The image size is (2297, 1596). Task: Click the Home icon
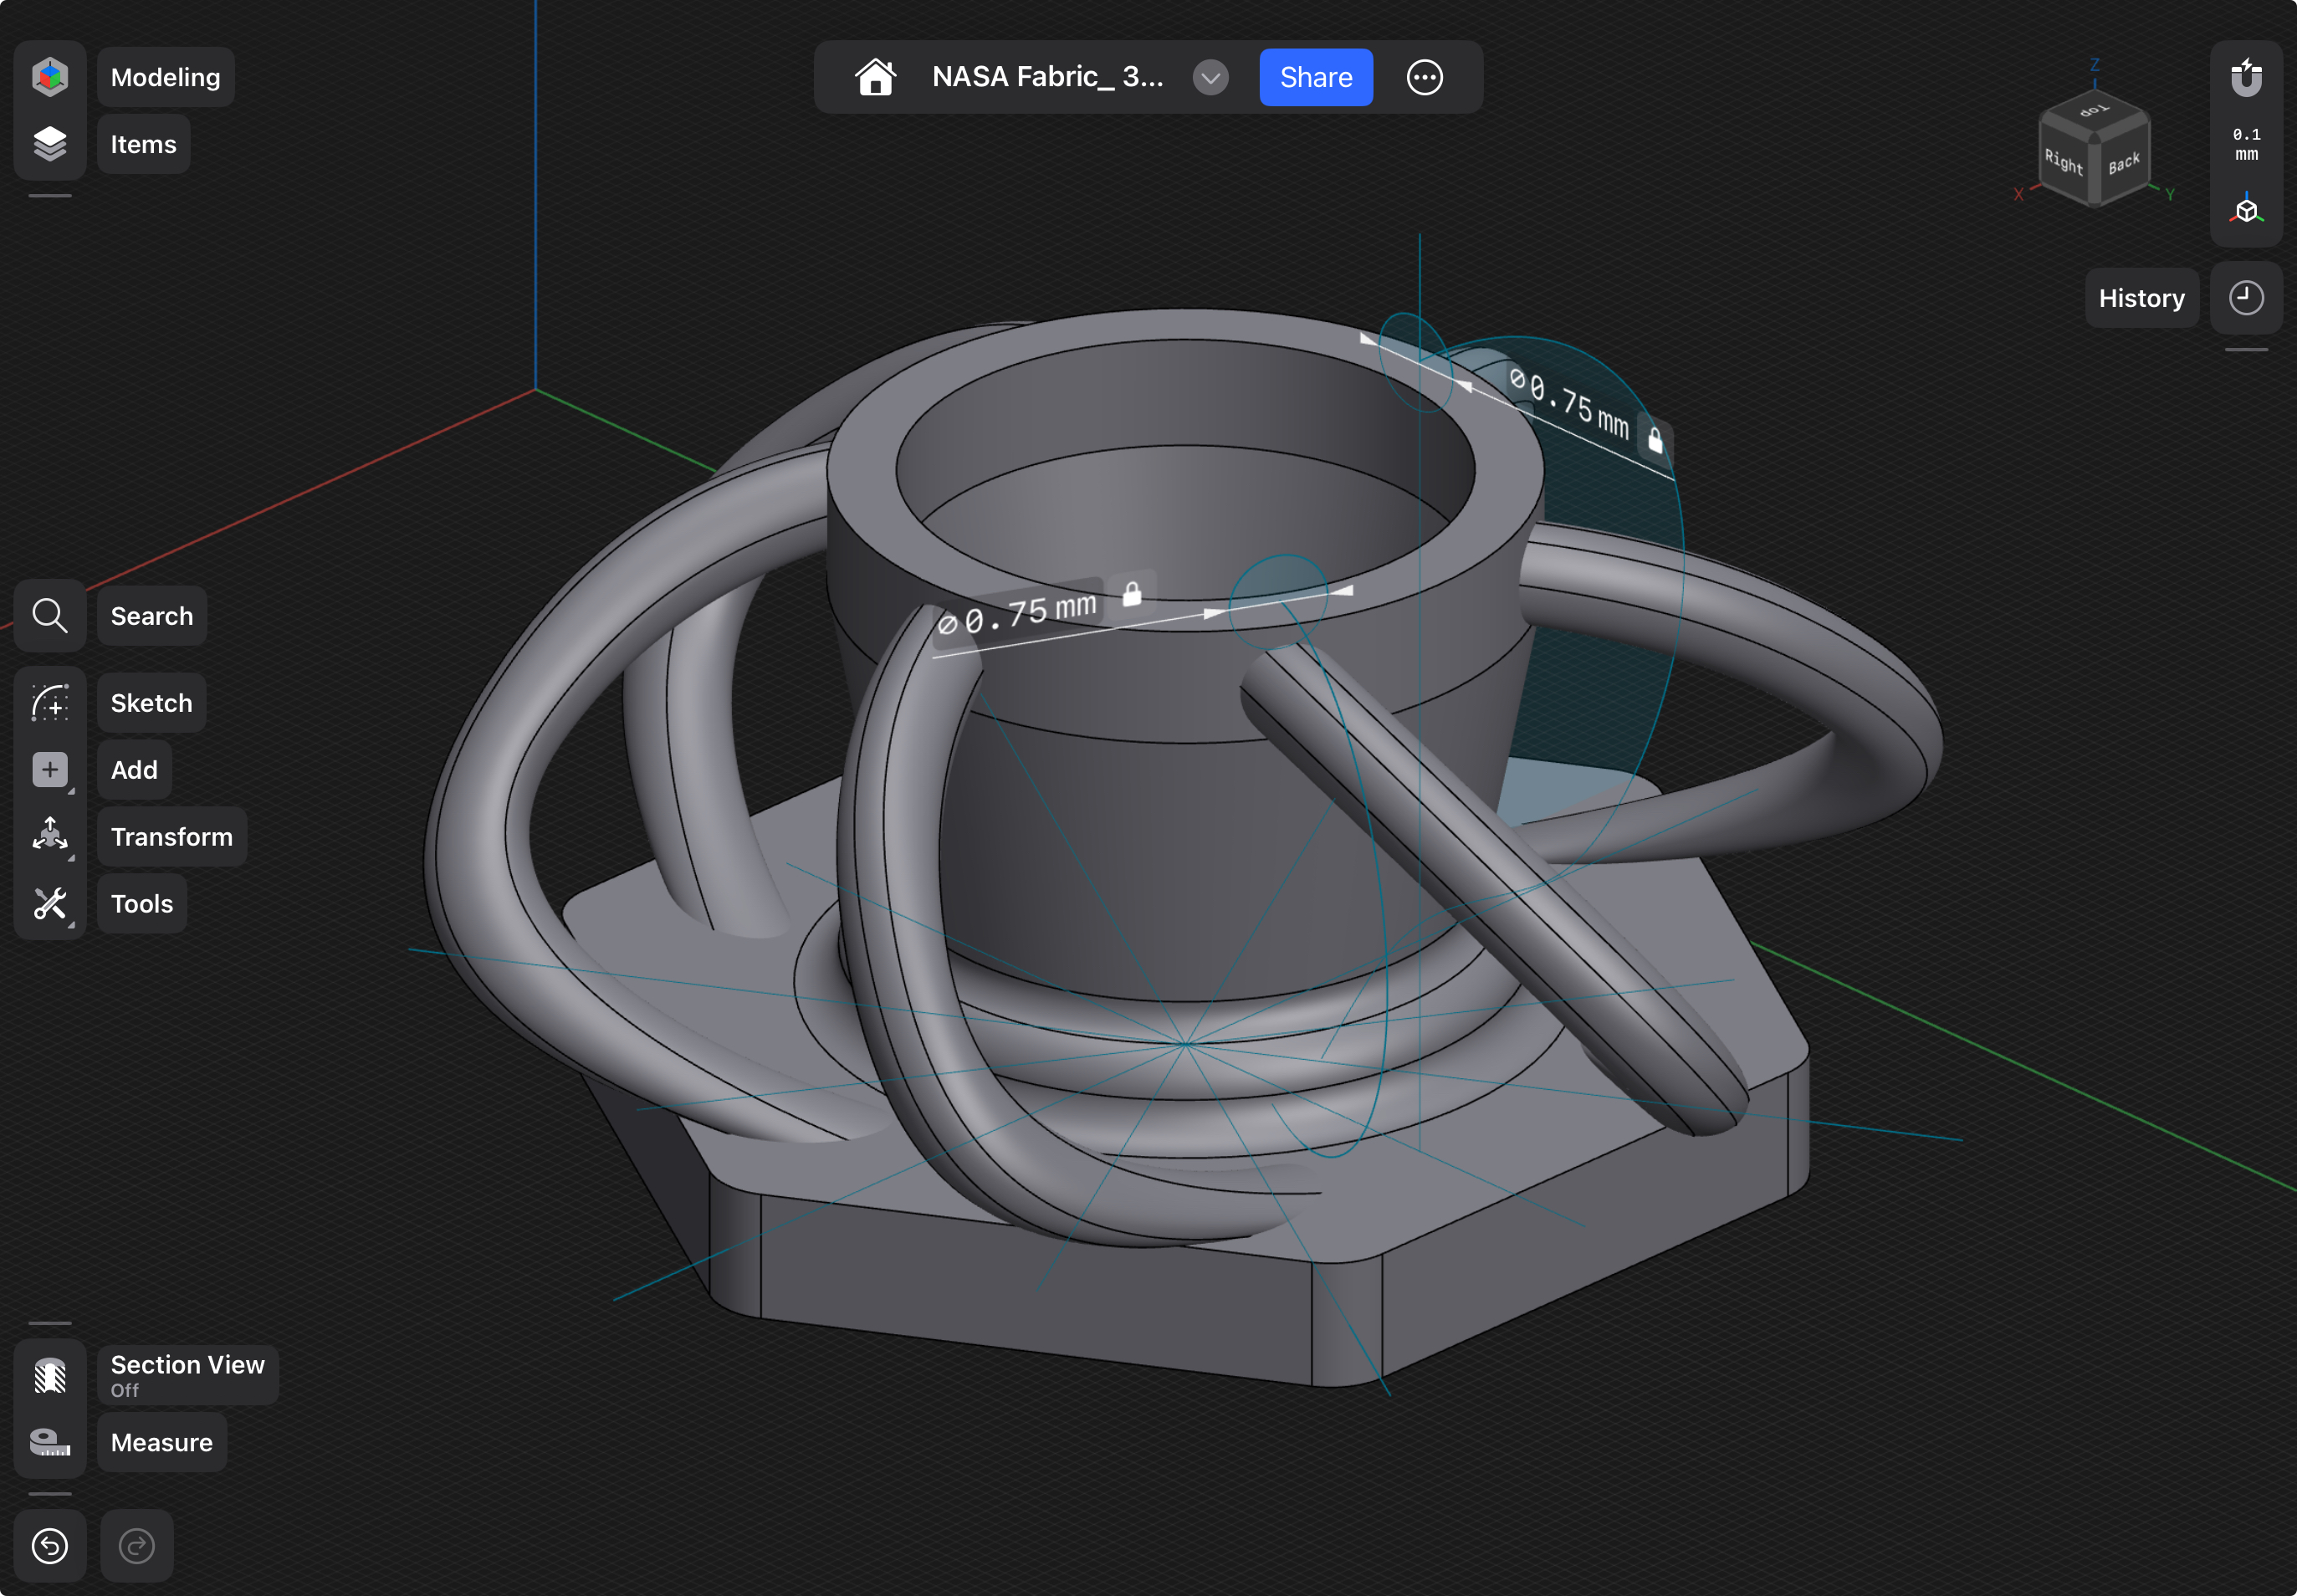[875, 77]
